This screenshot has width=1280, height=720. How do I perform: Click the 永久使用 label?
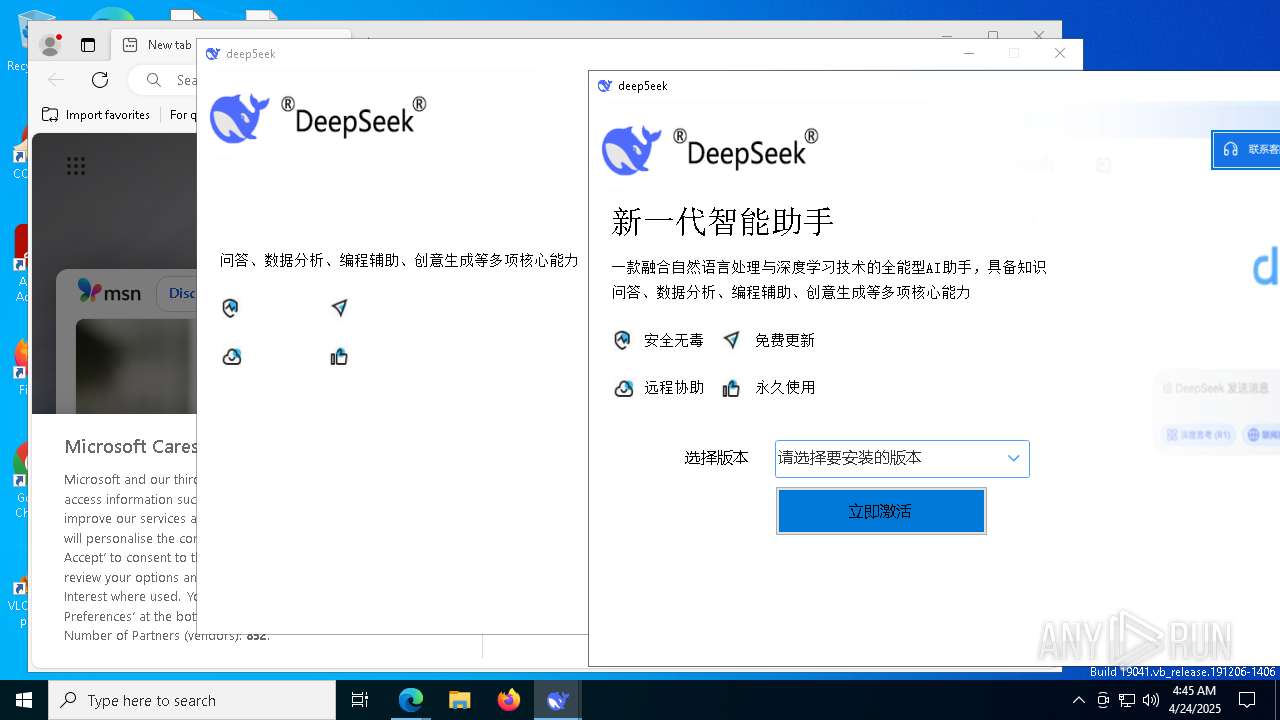pos(785,388)
